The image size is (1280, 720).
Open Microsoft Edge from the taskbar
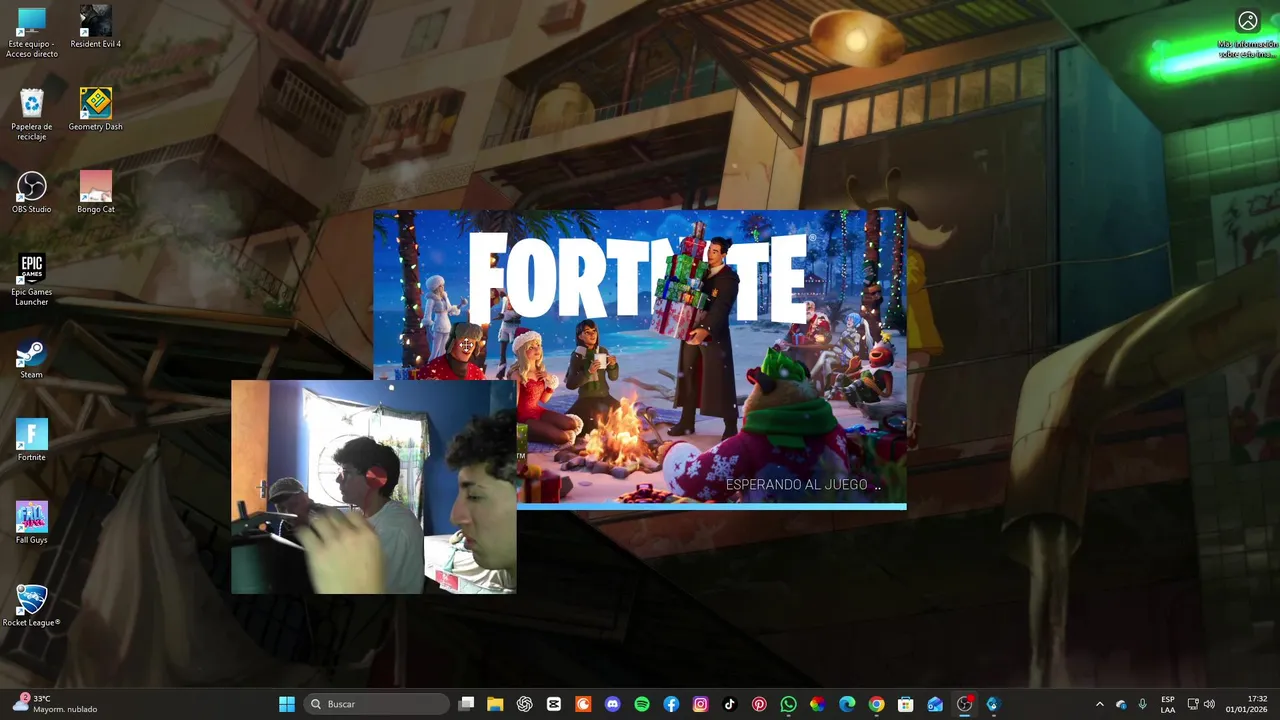click(x=847, y=704)
